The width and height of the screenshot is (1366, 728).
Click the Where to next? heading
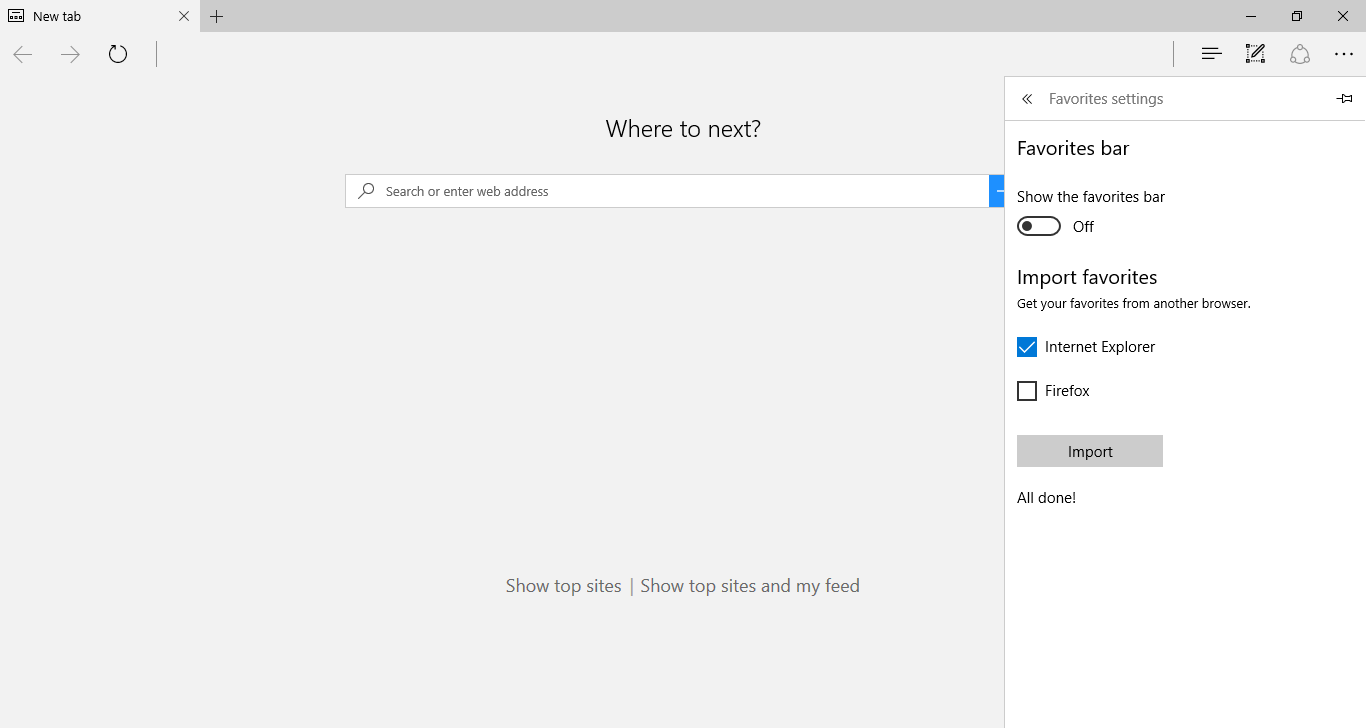[x=683, y=129]
